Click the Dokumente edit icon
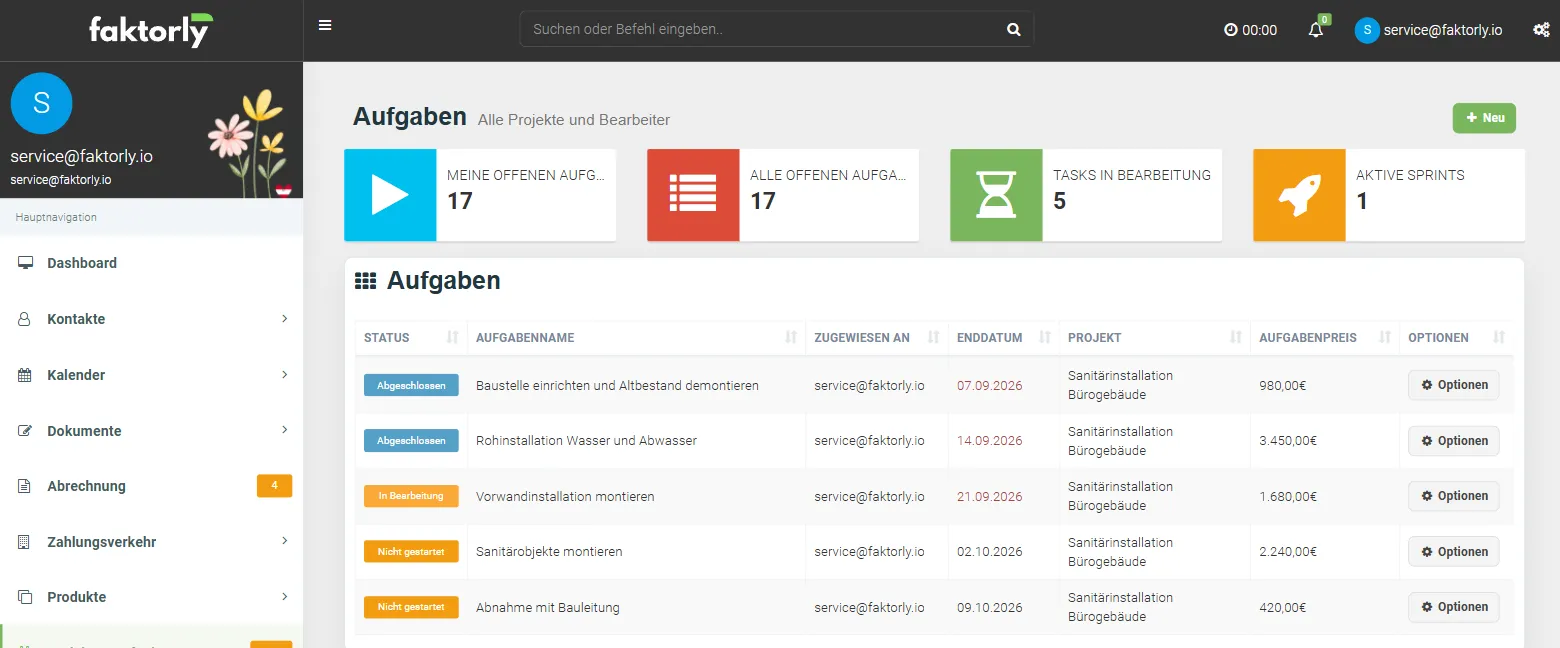 pos(25,431)
